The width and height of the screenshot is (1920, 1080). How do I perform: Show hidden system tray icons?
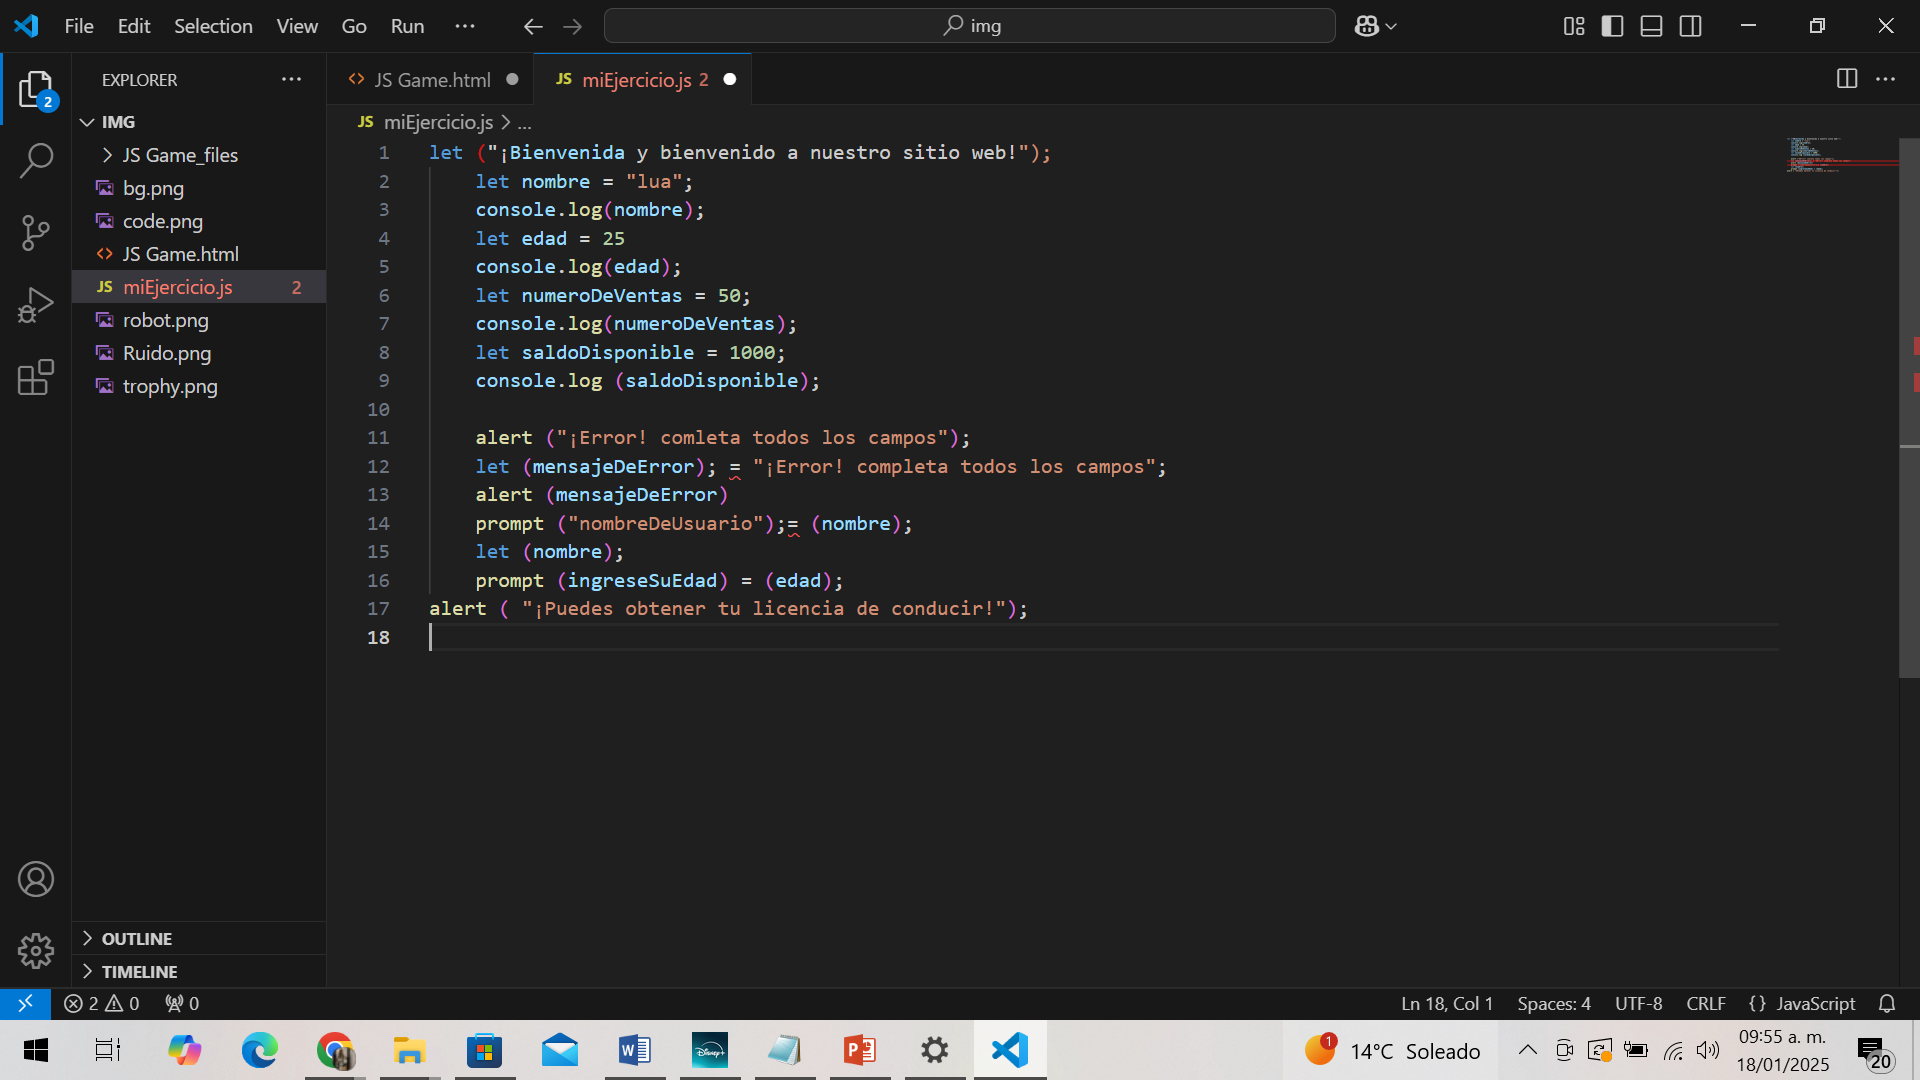1527,1050
